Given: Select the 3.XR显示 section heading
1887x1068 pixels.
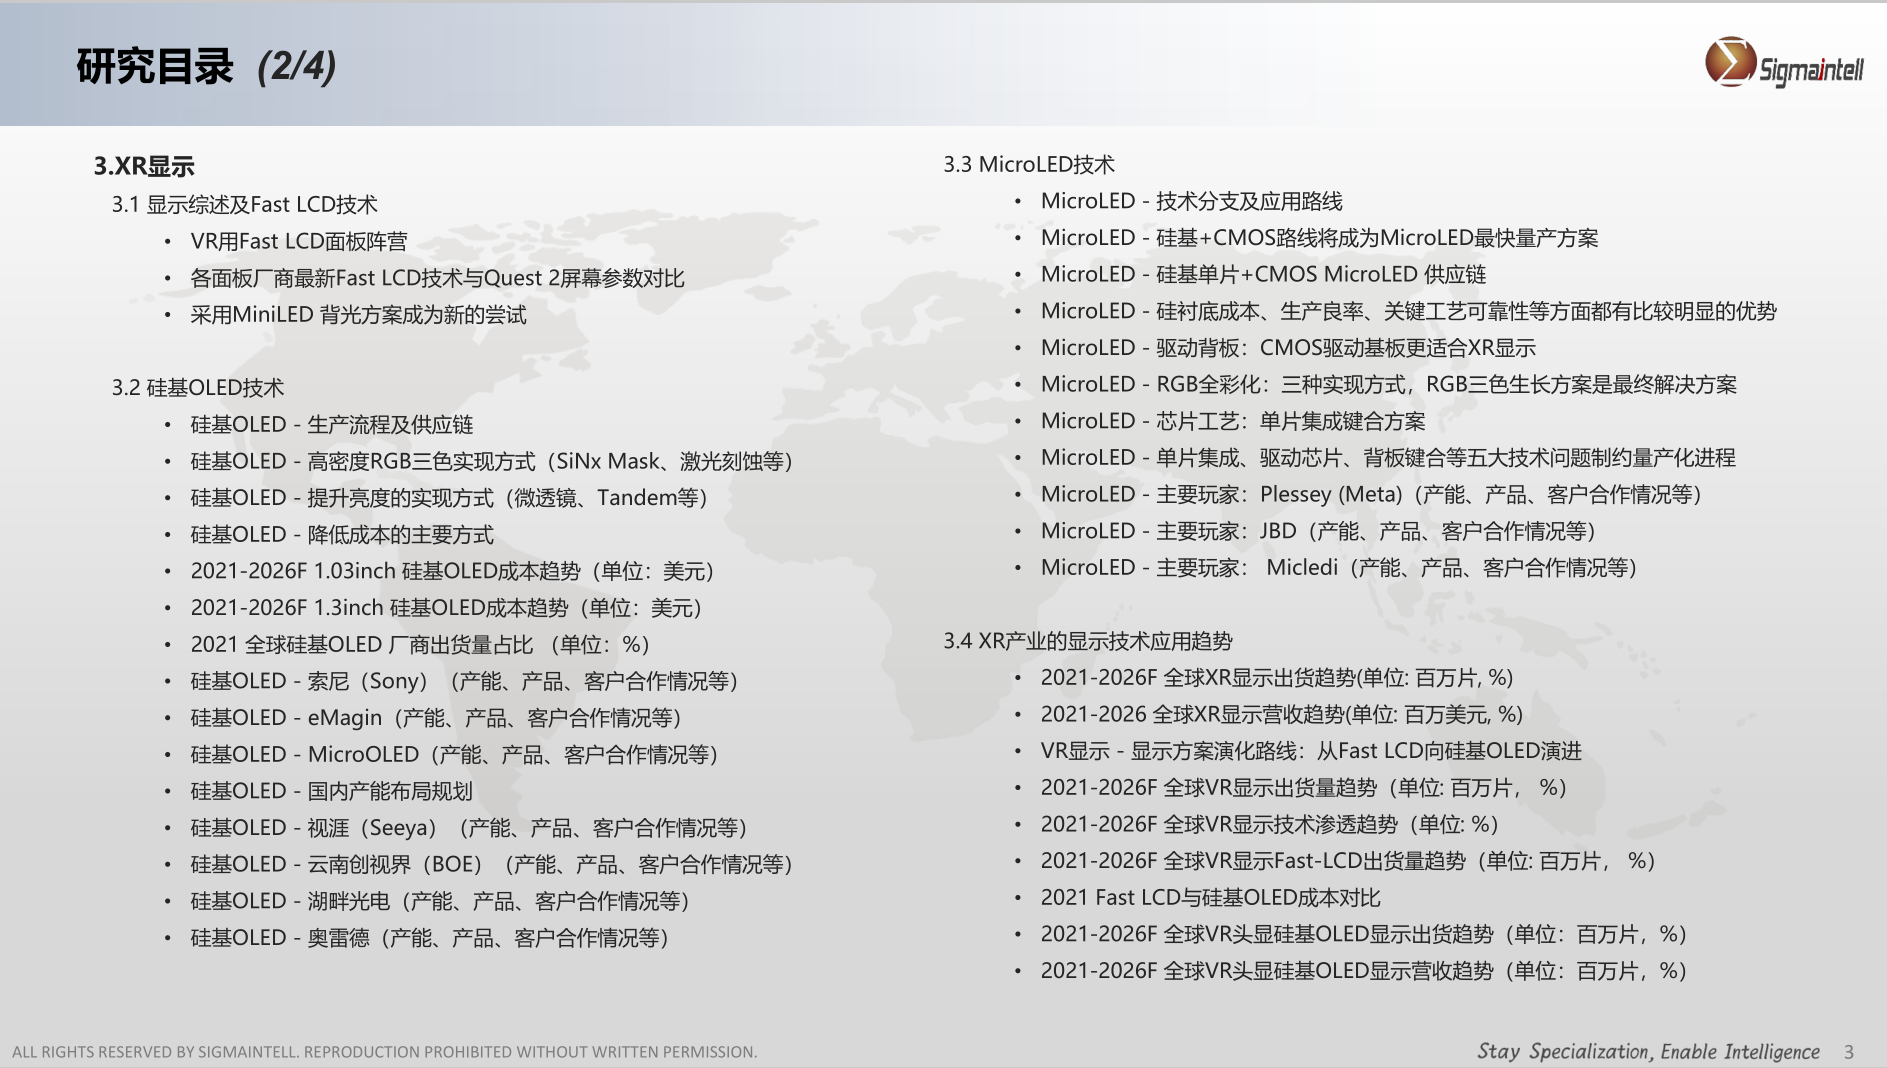Looking at the screenshot, I should pos(144,166).
